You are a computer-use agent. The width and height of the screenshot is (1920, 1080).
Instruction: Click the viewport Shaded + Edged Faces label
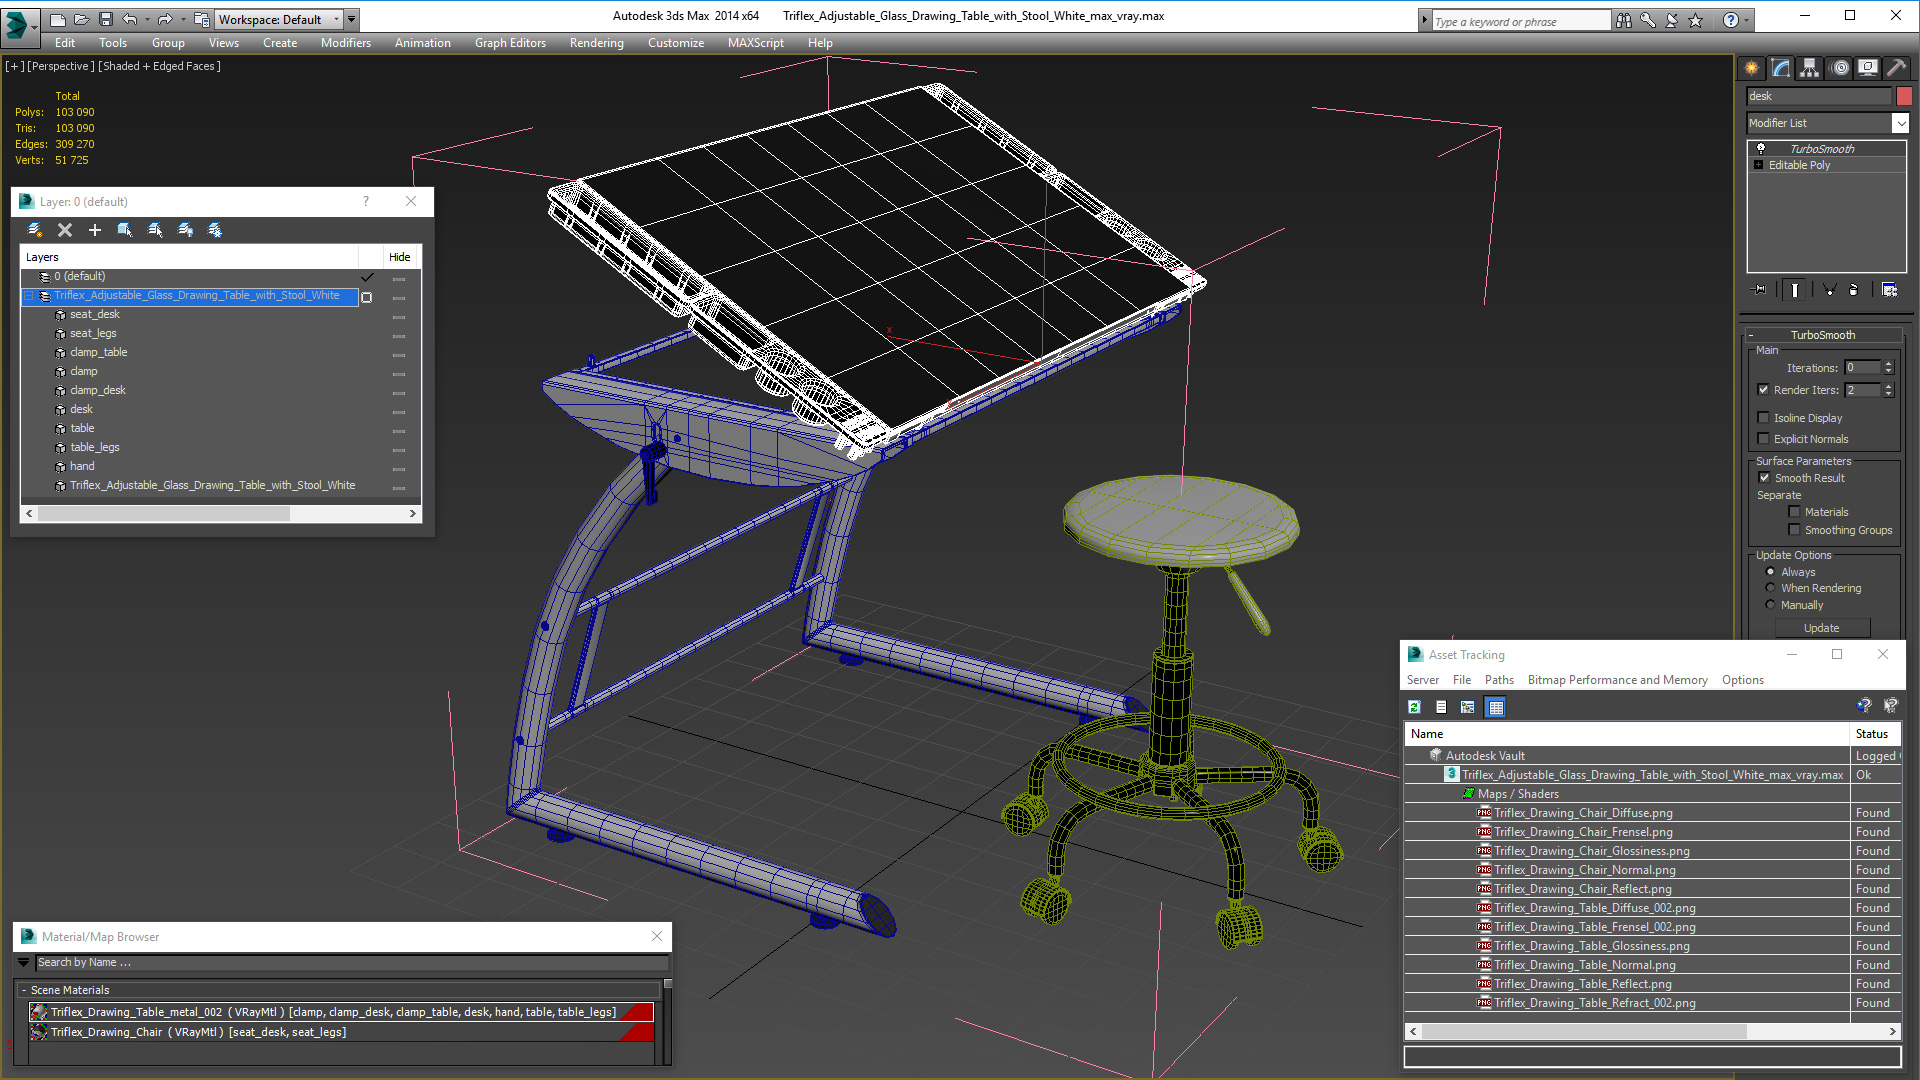coord(159,66)
